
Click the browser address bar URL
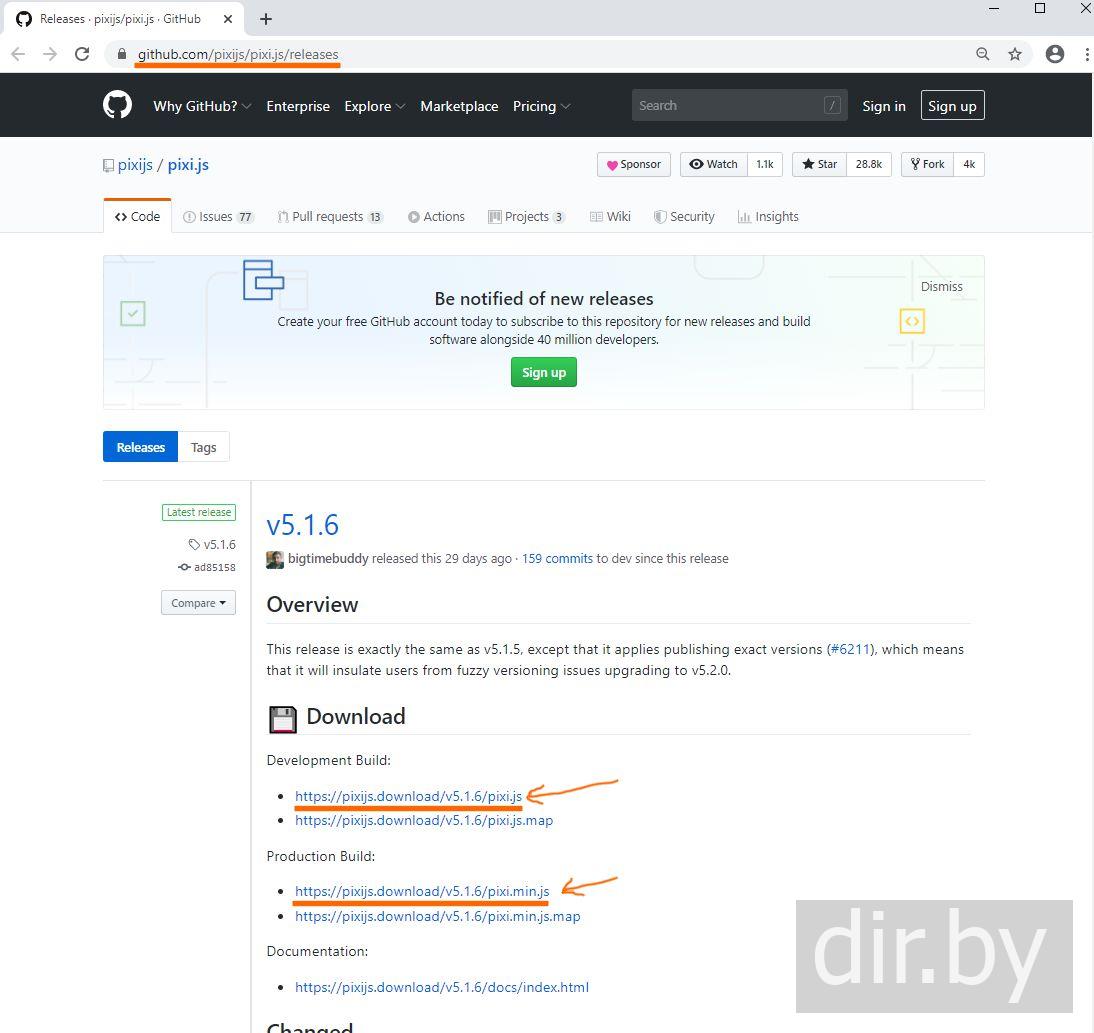[238, 54]
